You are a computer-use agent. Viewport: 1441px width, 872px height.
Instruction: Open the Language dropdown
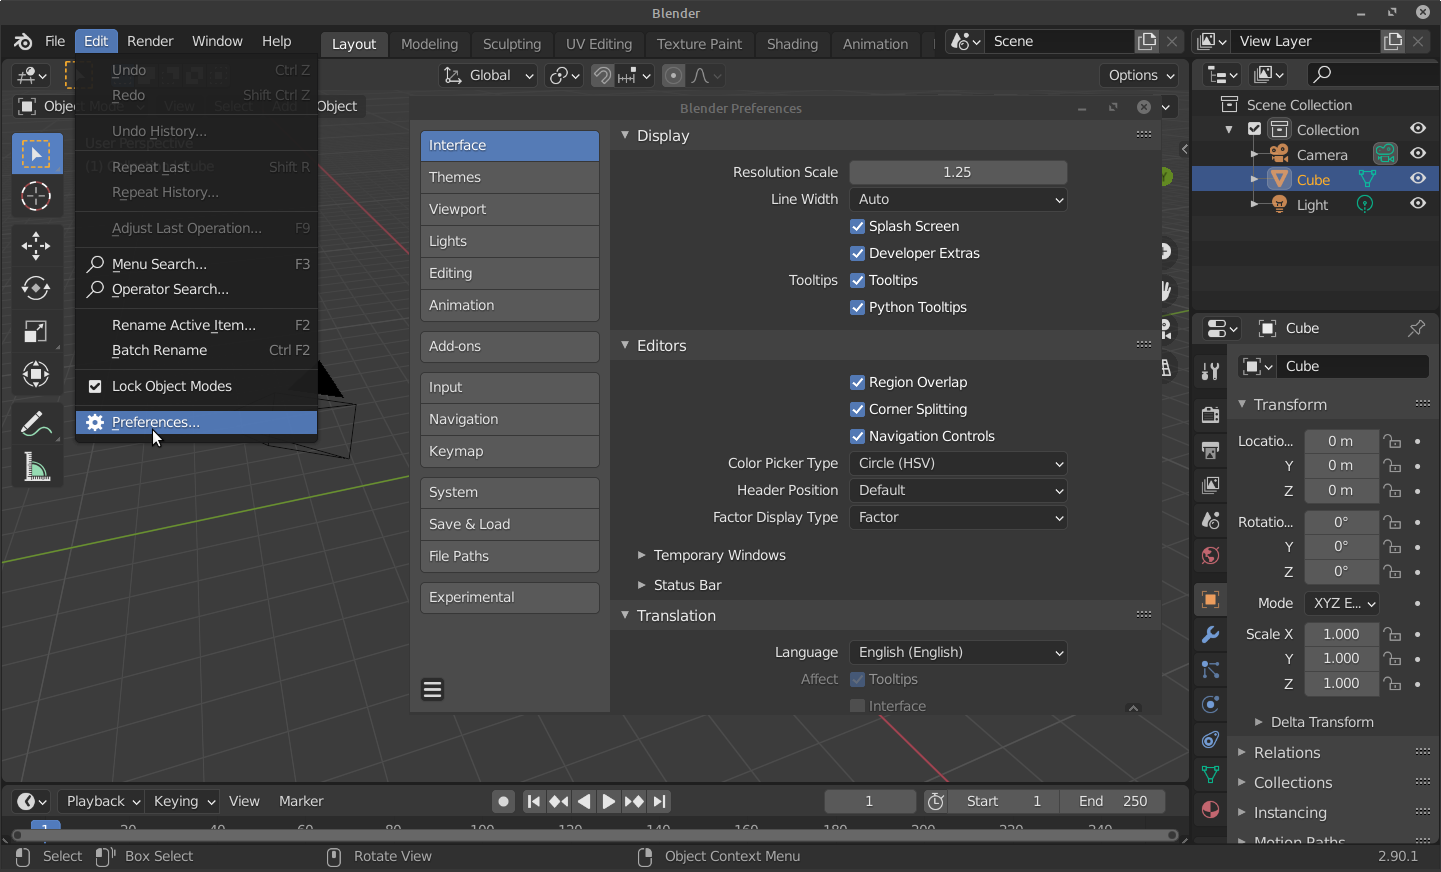point(958,652)
